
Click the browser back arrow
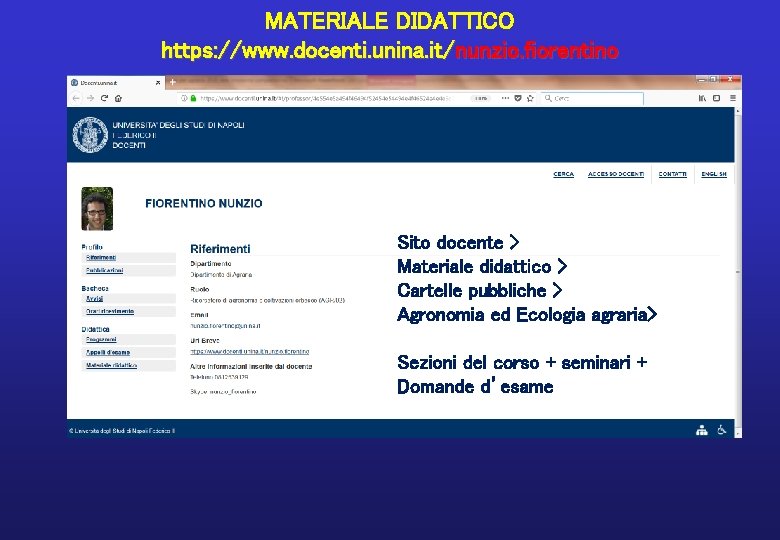pos(76,98)
